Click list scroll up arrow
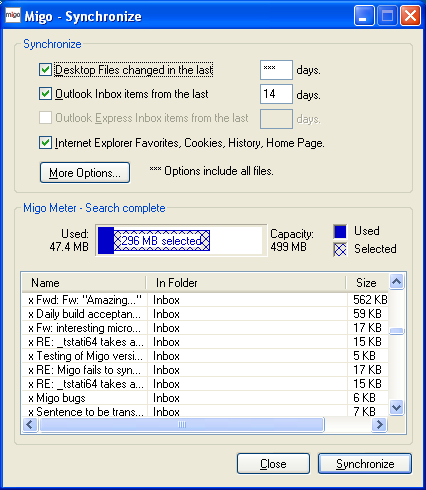This screenshot has width=426, height=490. coord(397,282)
